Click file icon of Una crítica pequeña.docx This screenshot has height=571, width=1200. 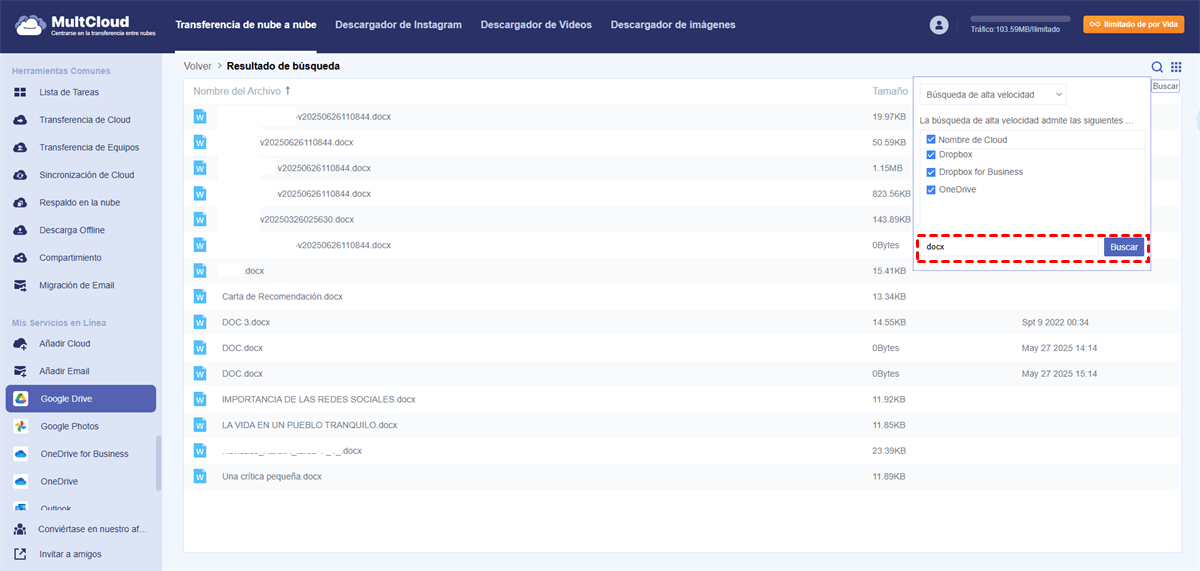point(200,477)
